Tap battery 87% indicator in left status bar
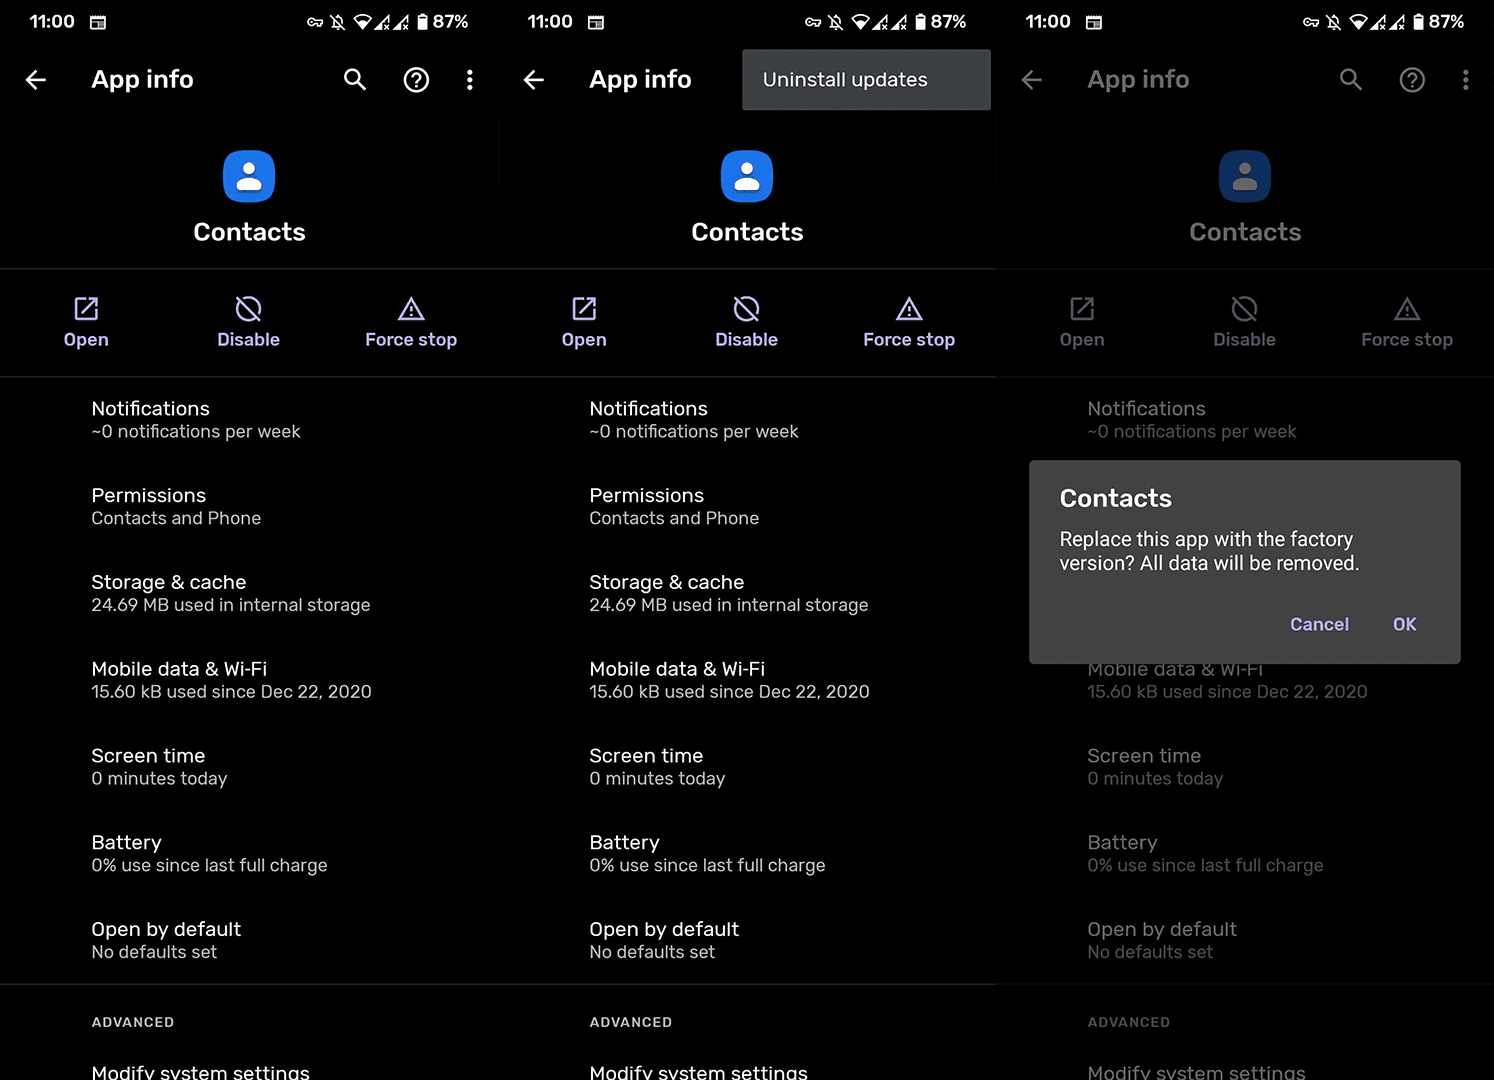Screen dimensions: 1494x1080 coord(443,21)
